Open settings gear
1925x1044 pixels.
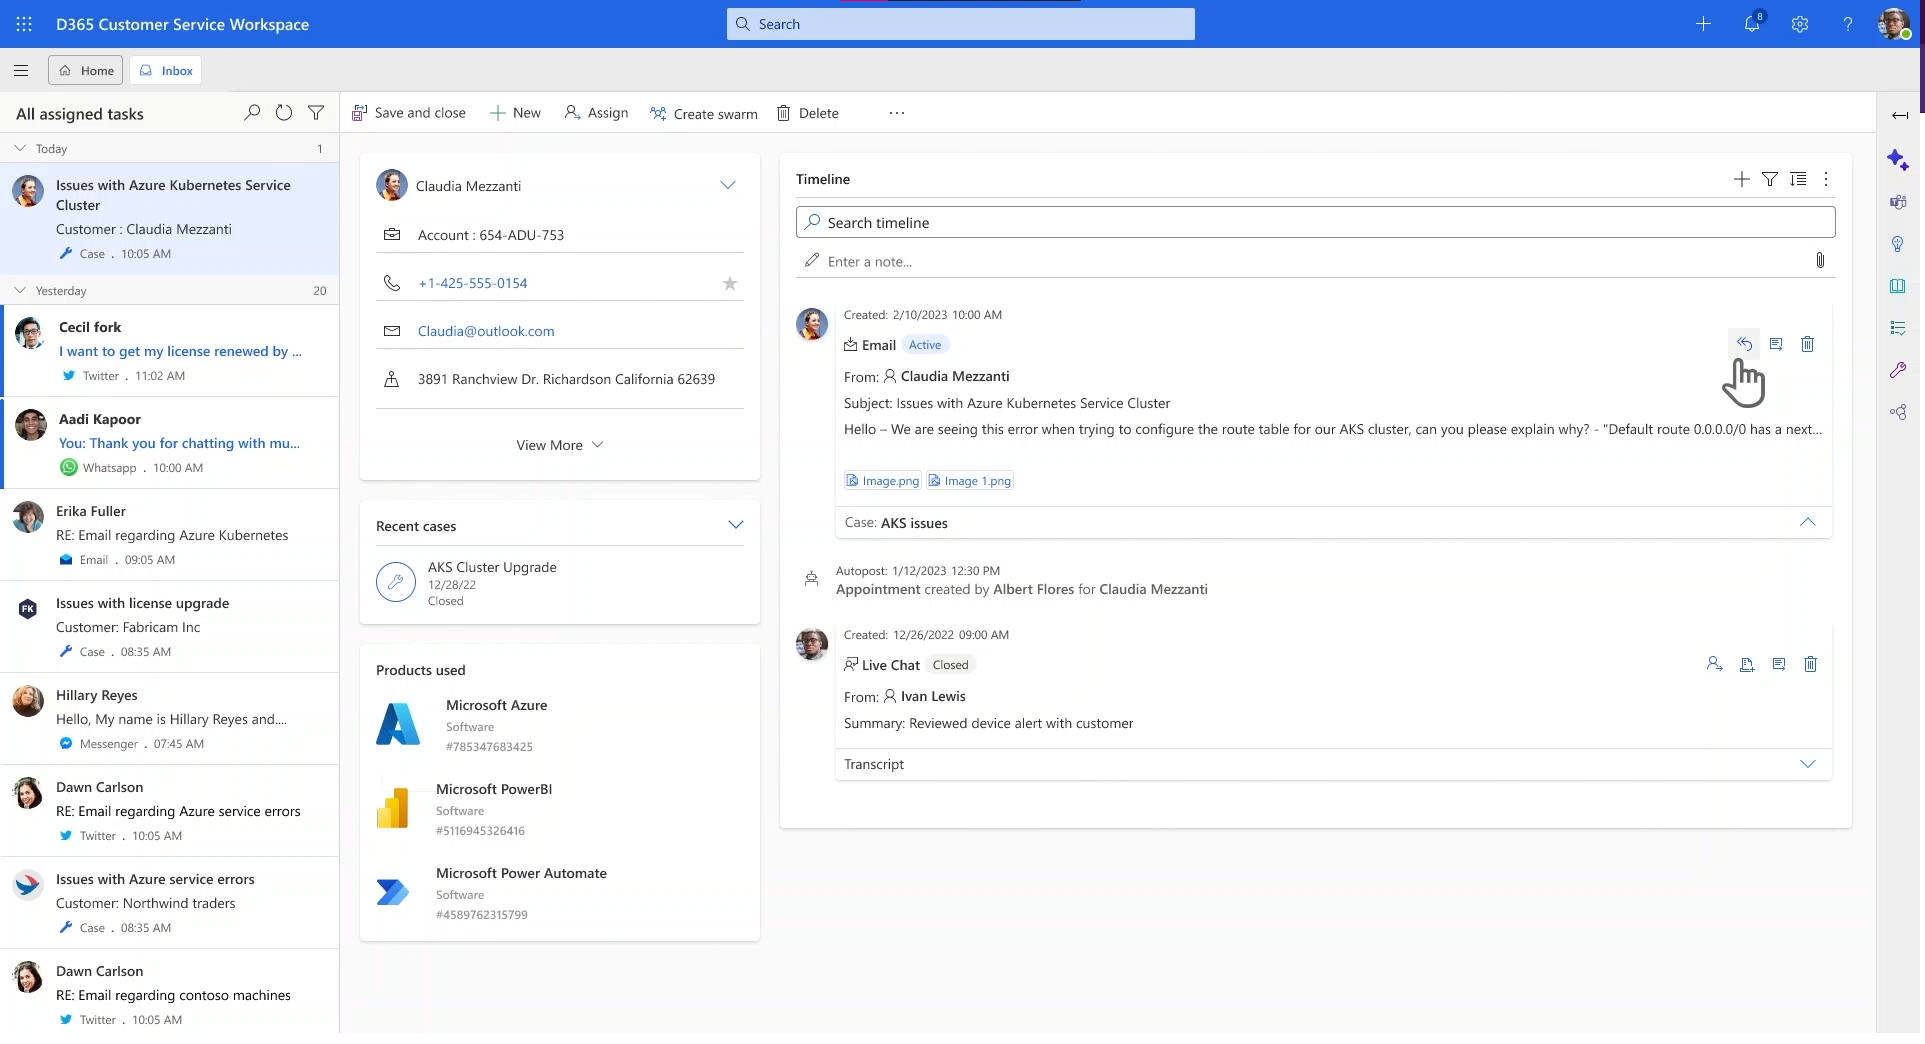pos(1800,24)
